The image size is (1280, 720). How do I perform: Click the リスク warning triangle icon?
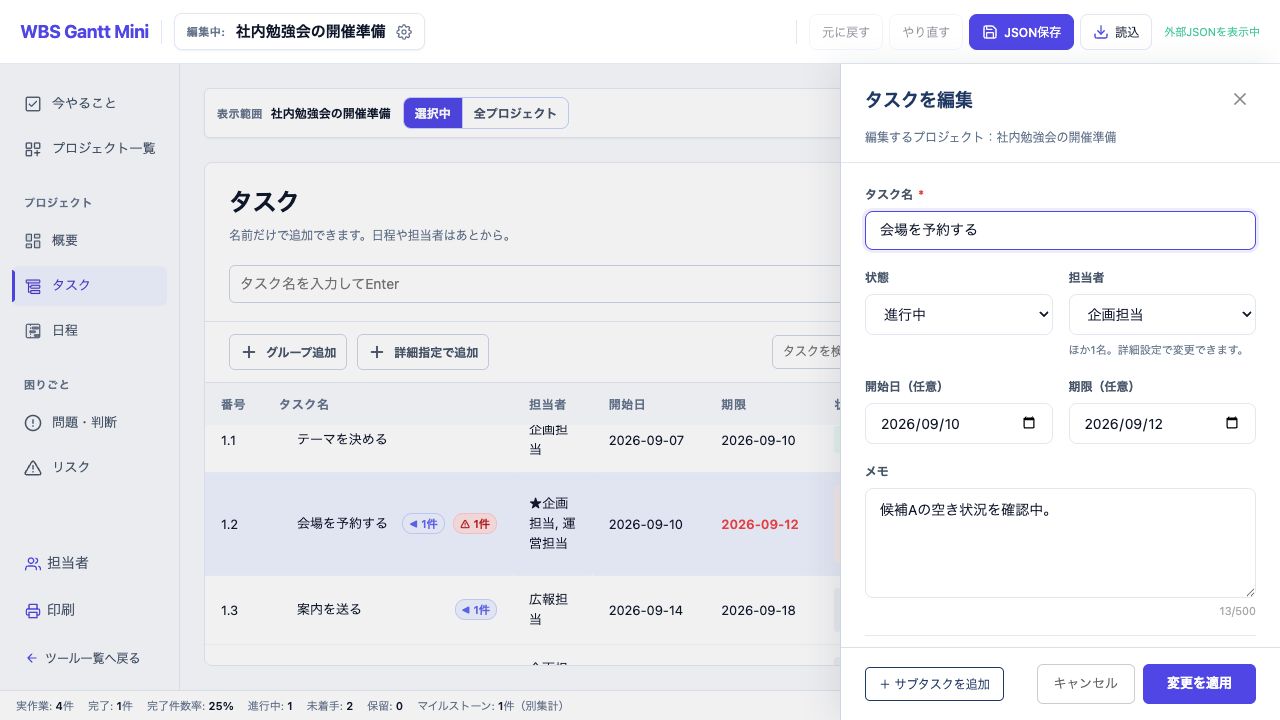point(33,467)
